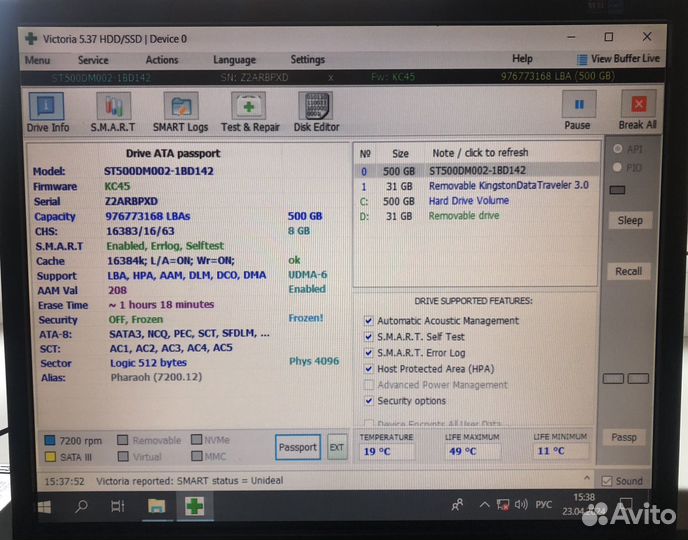The image size is (688, 540).
Task: Open the Drive Info panel
Action: 47,112
